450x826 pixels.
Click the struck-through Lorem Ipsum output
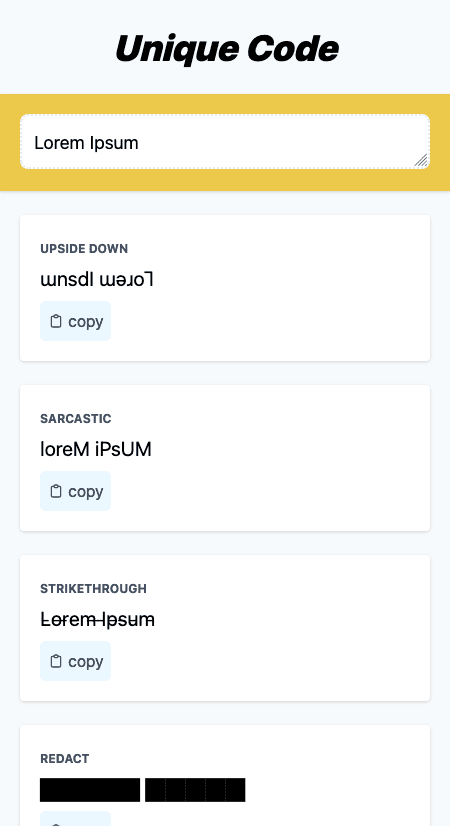pos(97,620)
